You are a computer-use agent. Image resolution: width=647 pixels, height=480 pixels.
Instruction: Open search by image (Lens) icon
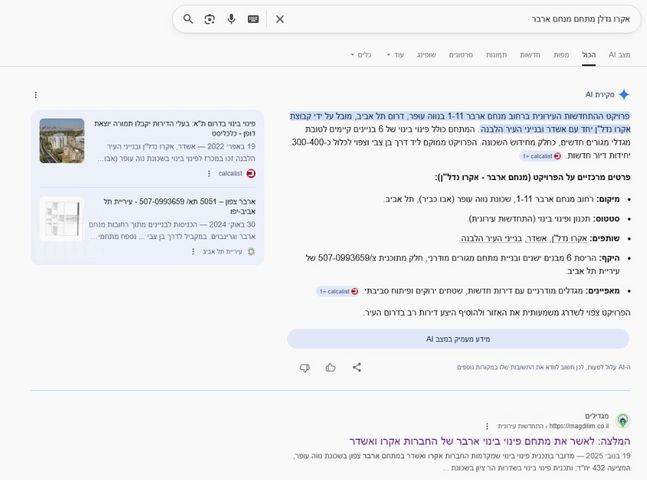coord(210,19)
